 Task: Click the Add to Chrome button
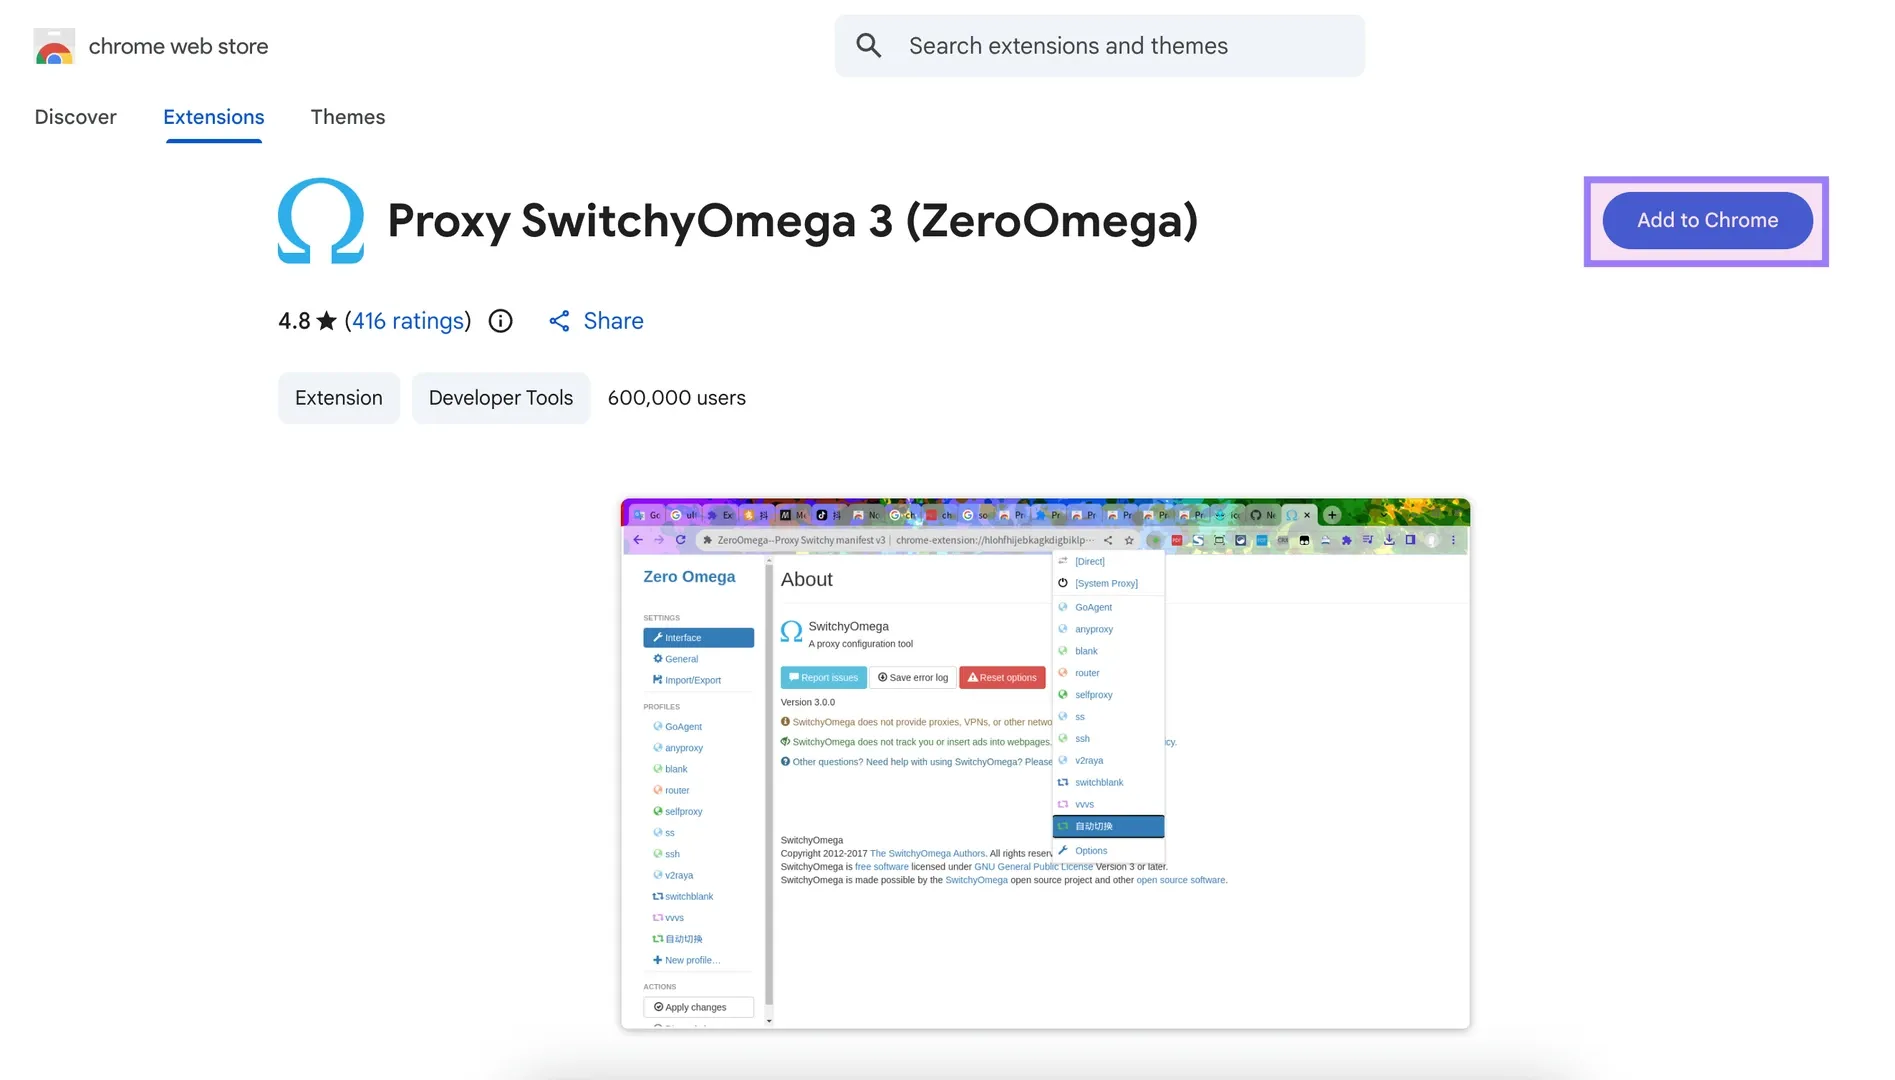(x=1707, y=220)
